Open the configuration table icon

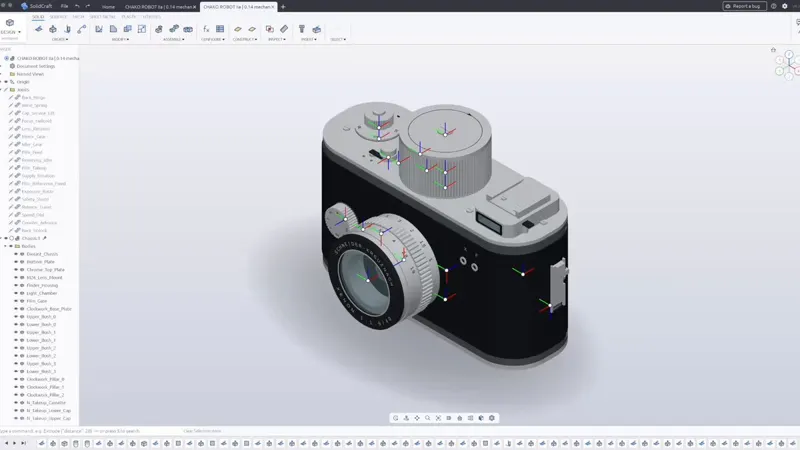220,29
